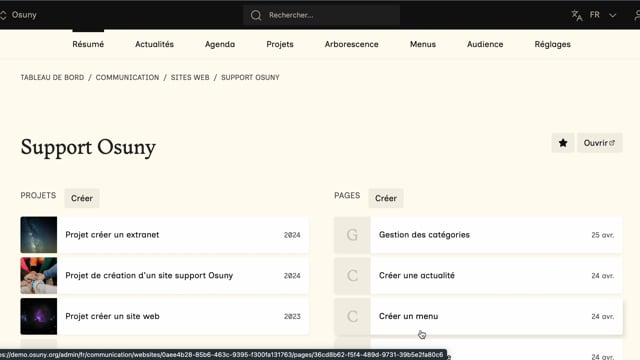The height and width of the screenshot is (360, 640).
Task: Click the 2023 year of Projet créer un site web
Action: pyautogui.click(x=292, y=317)
